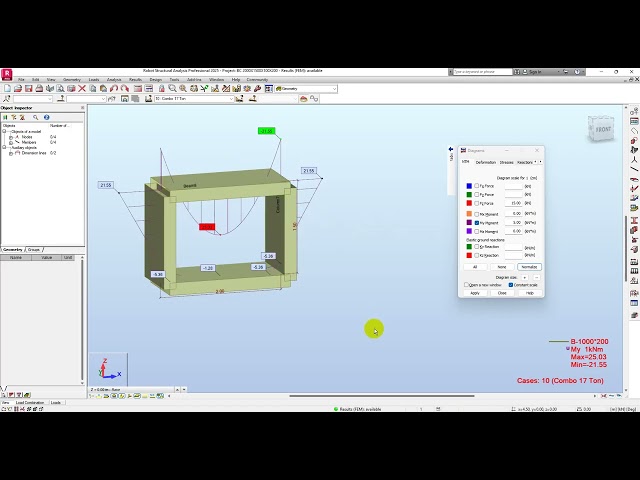Viewport: 640px width, 480px height.
Task: Click the Print preview icon
Action: 60,89
